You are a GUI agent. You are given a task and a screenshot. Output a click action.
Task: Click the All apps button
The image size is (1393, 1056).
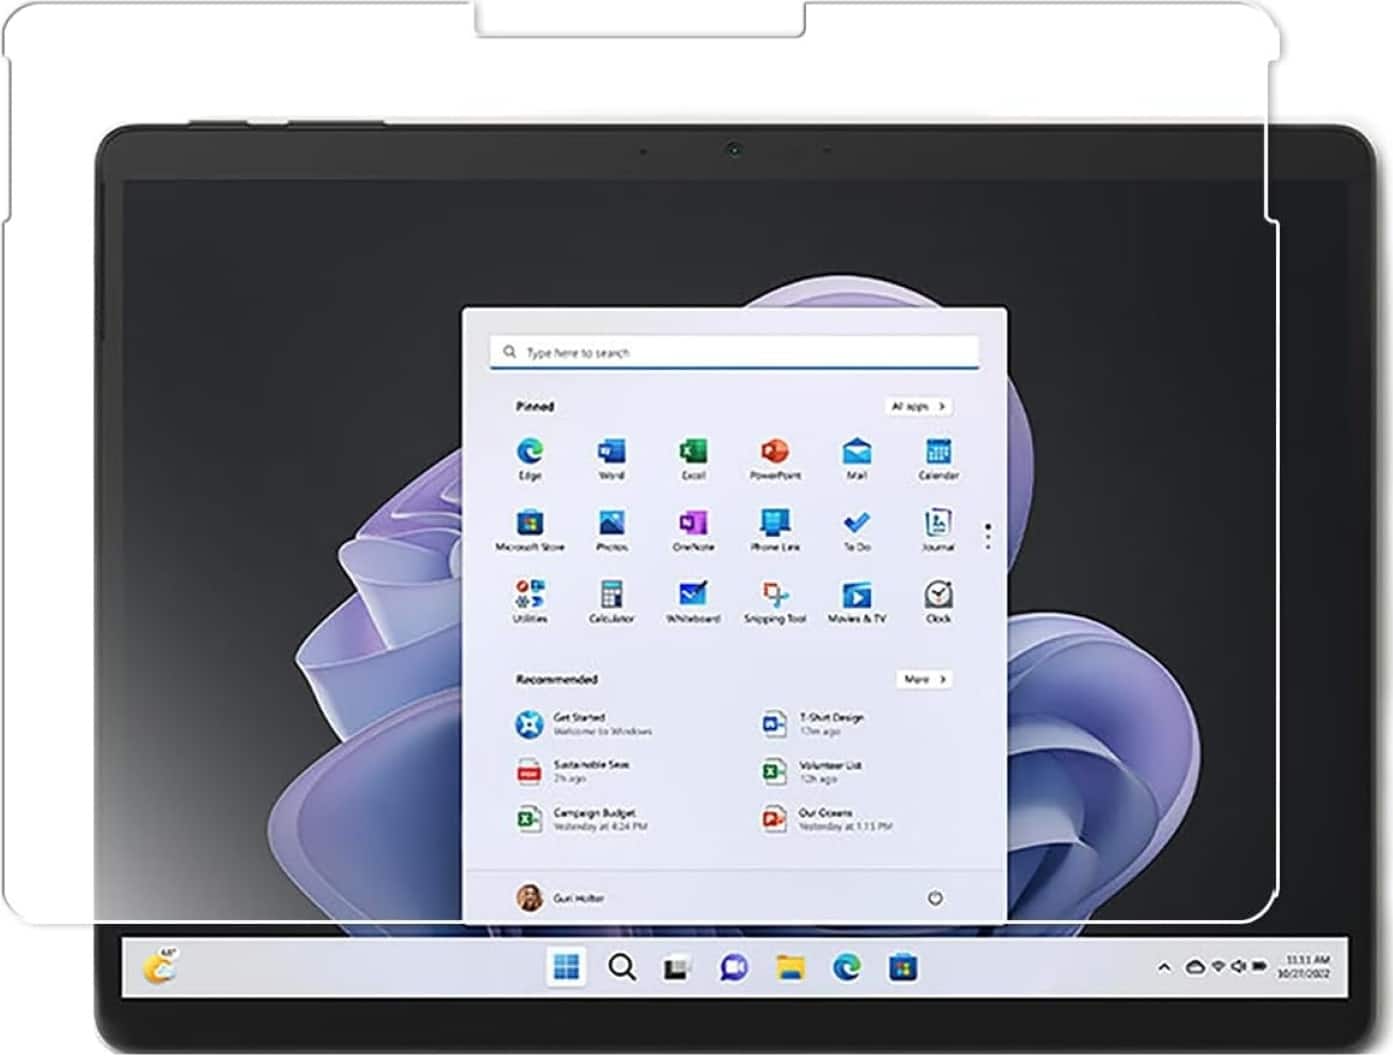tap(918, 406)
